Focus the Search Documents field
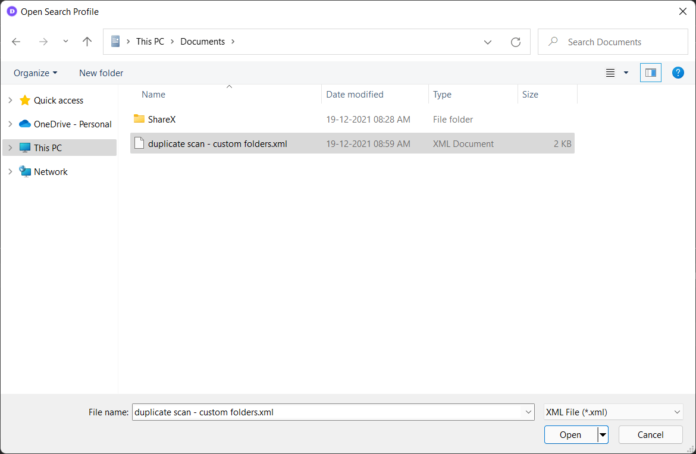Viewport: 696px width, 454px height. [x=613, y=42]
